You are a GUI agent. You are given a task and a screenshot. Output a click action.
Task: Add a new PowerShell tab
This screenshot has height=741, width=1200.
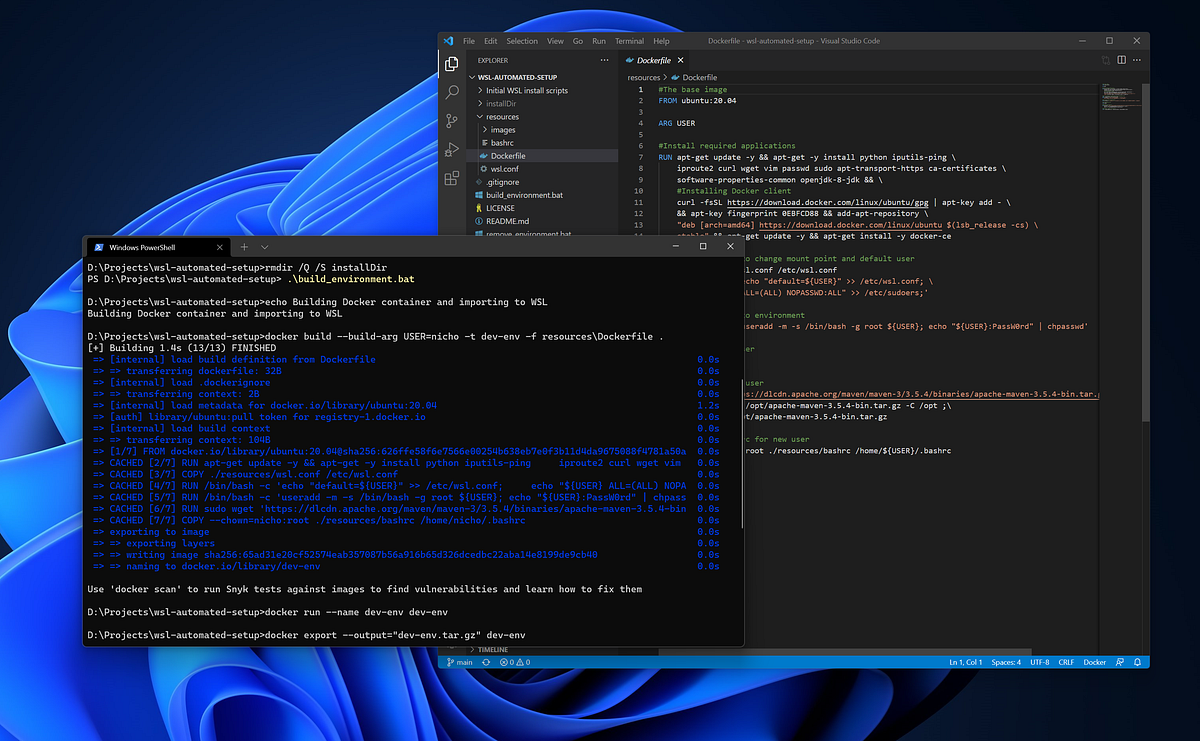click(243, 247)
